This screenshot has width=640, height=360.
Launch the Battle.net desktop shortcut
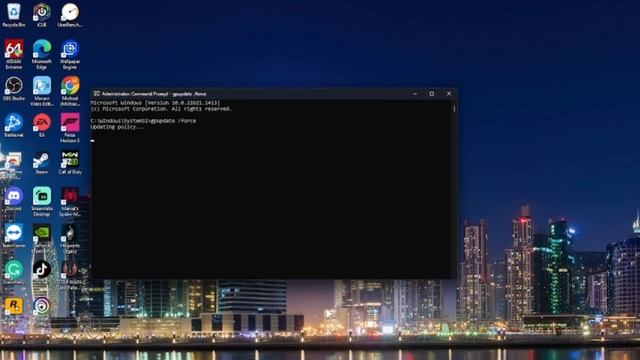13,125
